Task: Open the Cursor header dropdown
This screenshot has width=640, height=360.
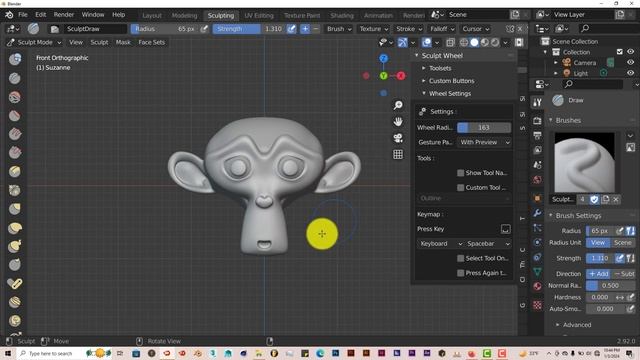Action: (x=475, y=29)
